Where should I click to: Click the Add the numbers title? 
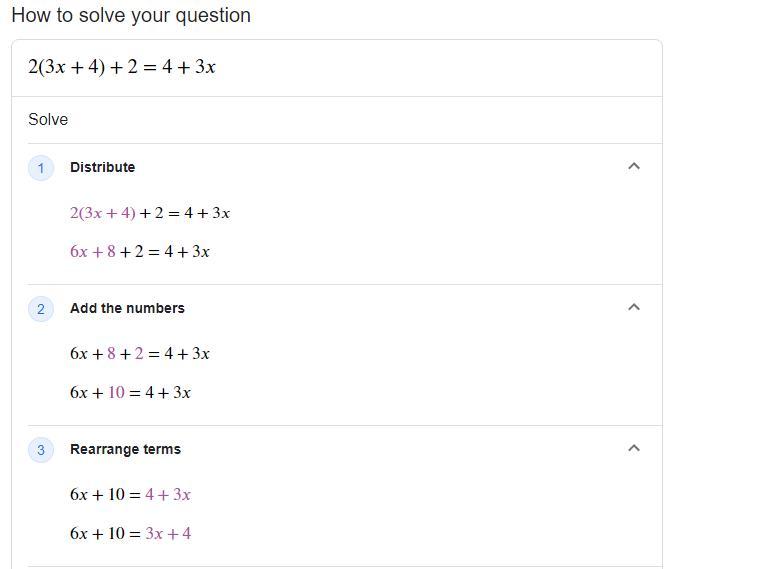[x=127, y=308]
